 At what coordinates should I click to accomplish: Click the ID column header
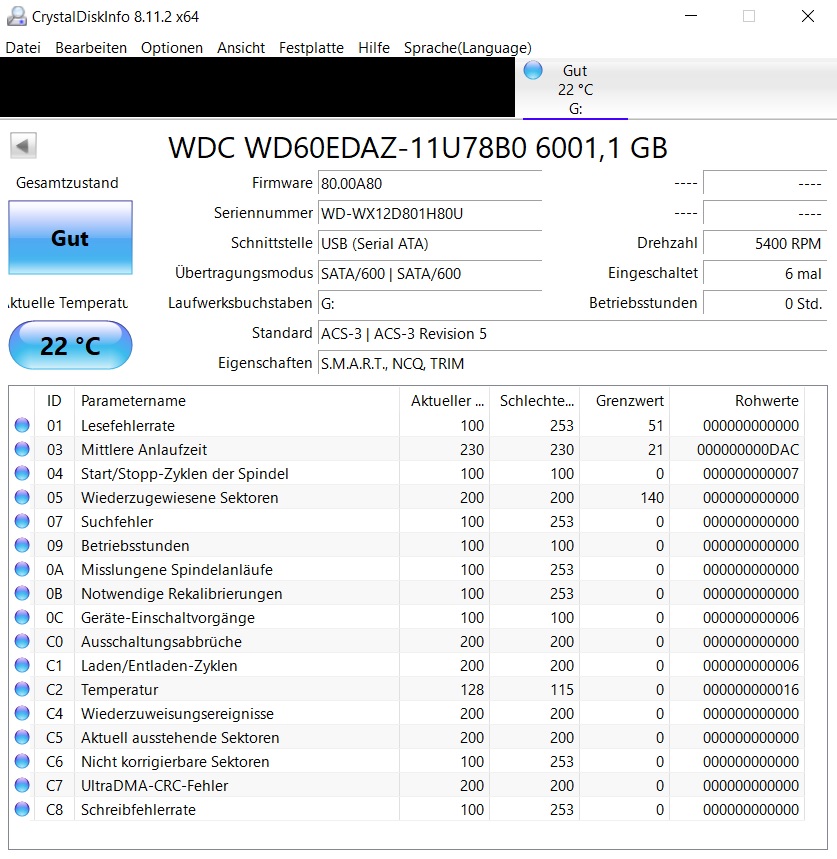point(54,401)
